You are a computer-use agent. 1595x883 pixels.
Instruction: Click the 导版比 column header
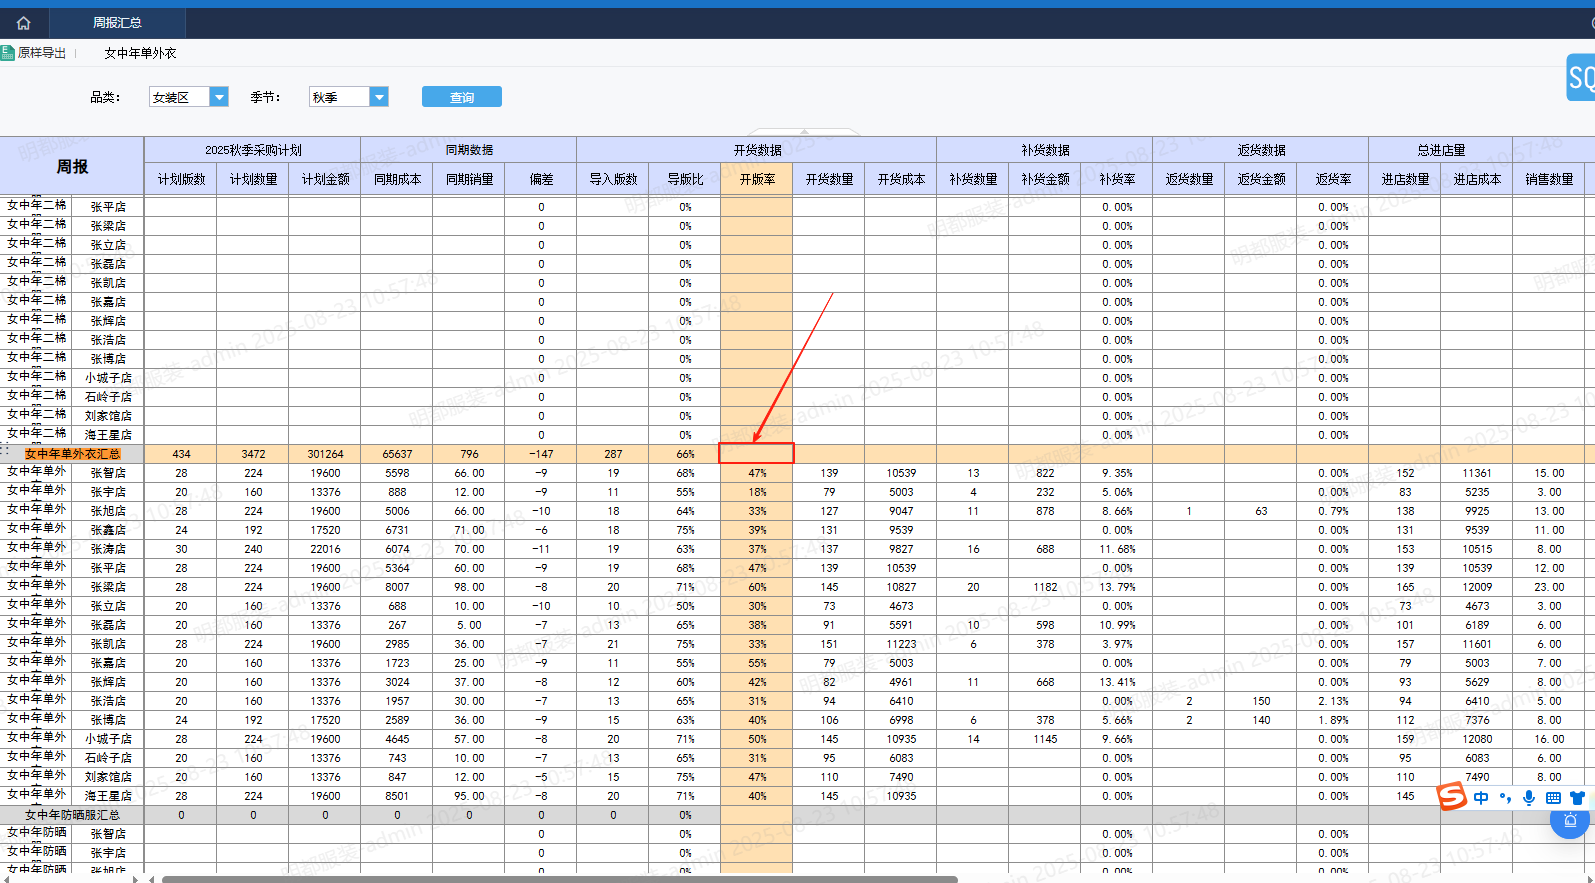pyautogui.click(x=685, y=179)
